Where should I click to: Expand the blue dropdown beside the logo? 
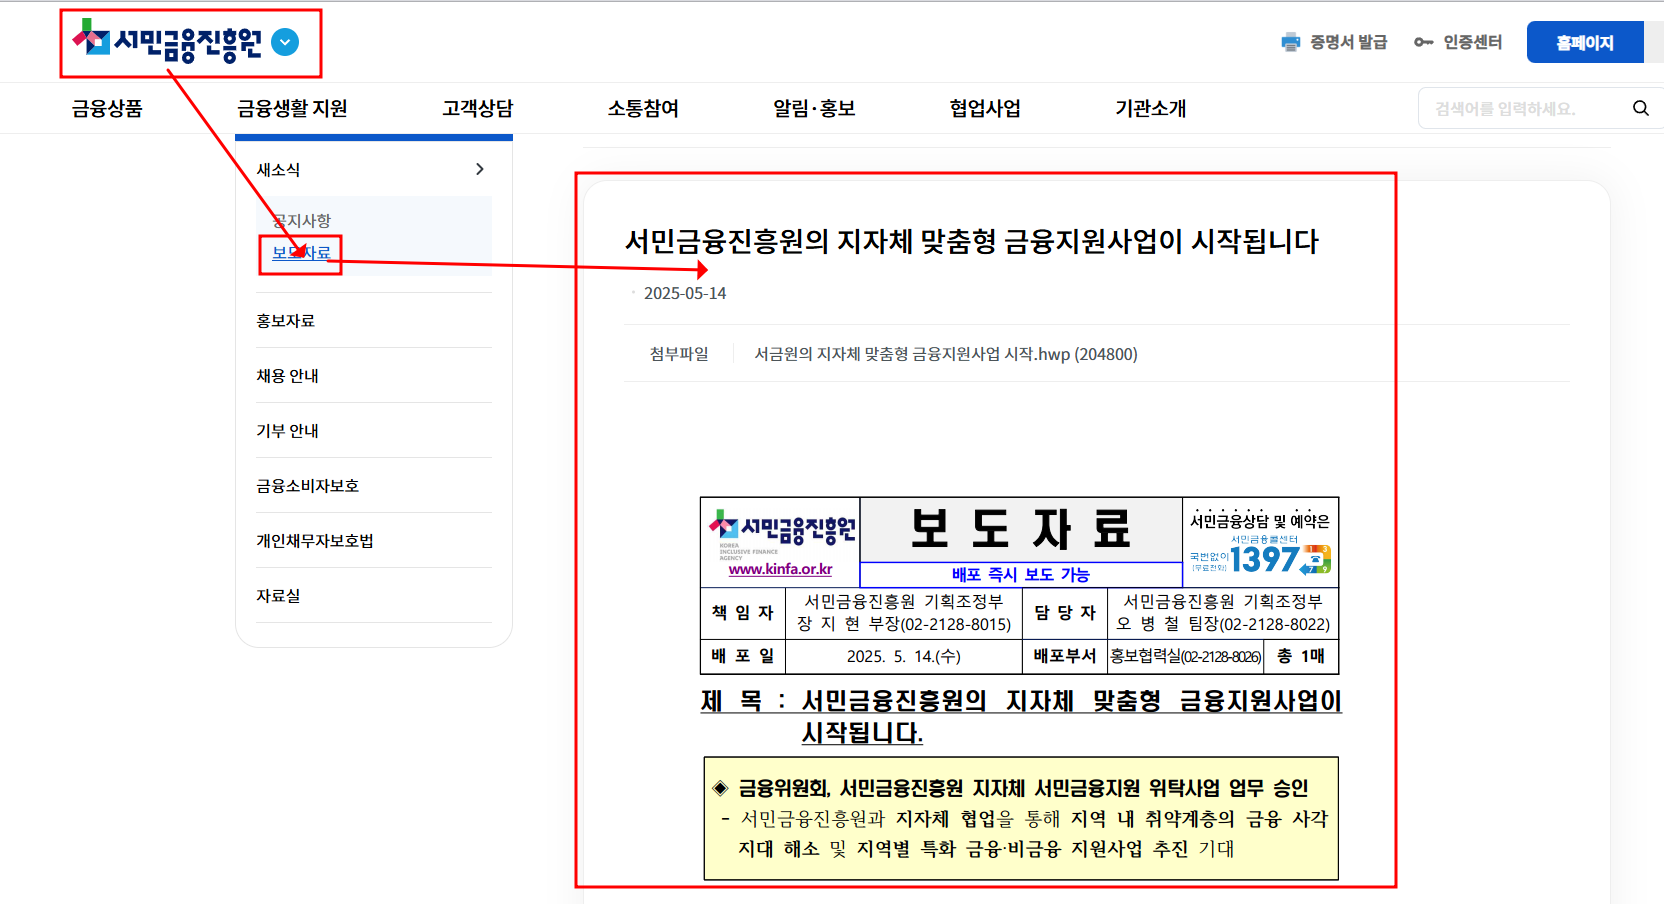click(x=285, y=42)
